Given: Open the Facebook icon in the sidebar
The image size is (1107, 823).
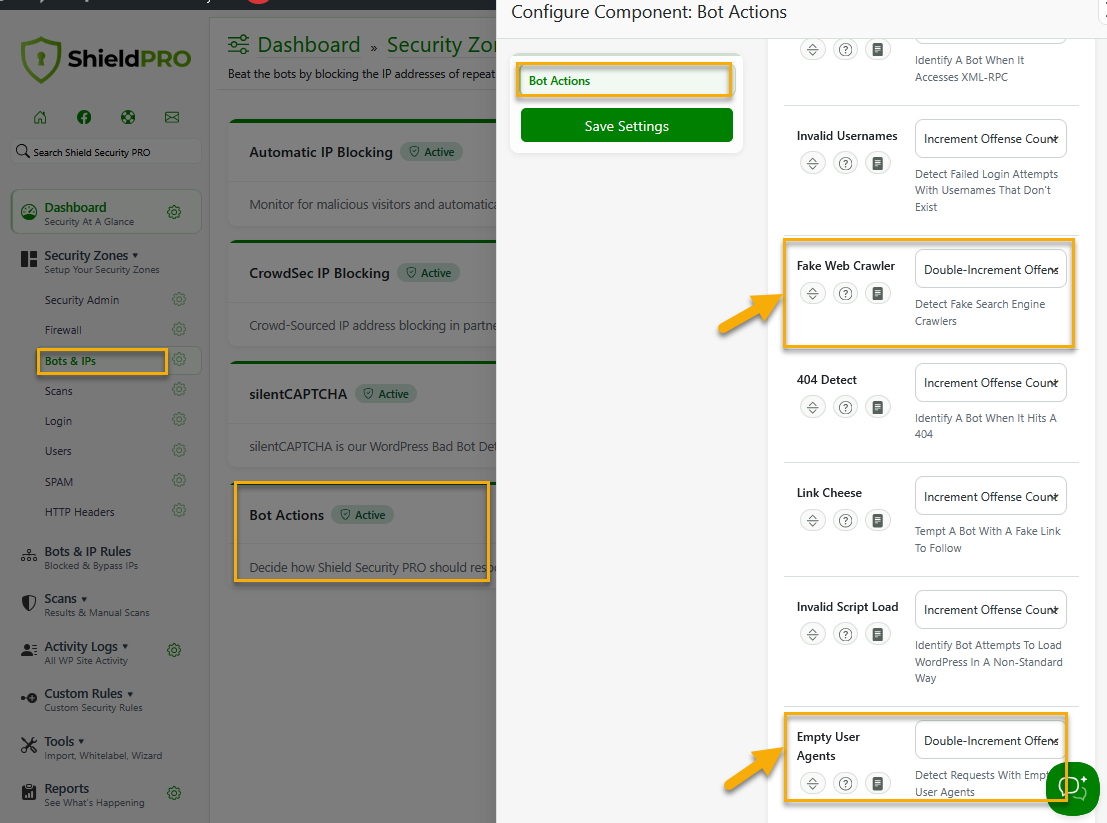Looking at the screenshot, I should (84, 117).
